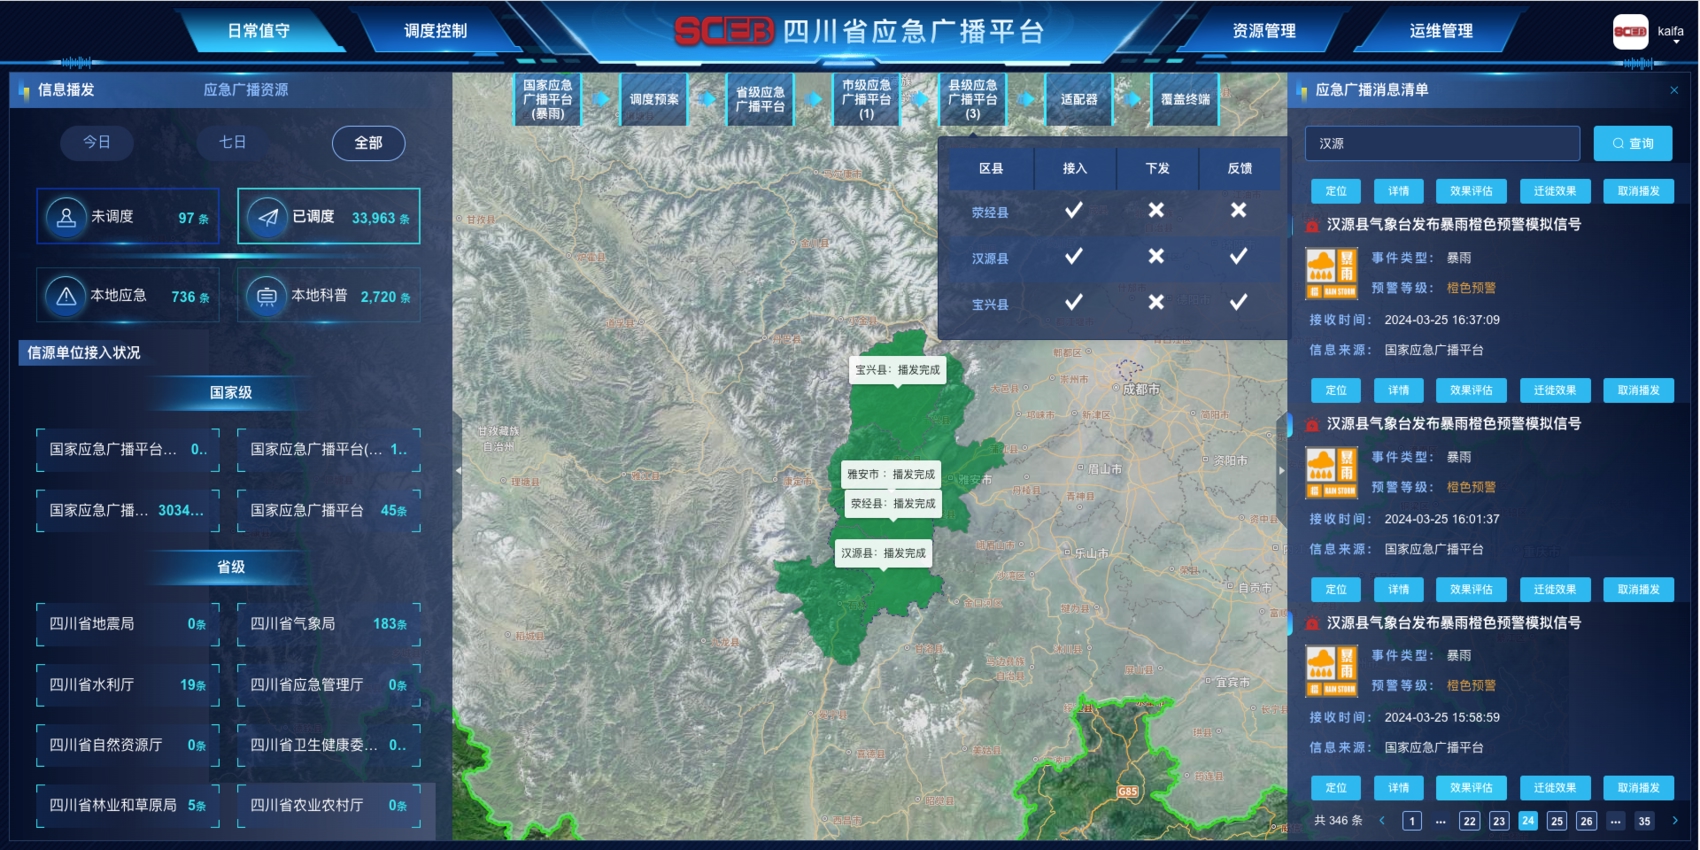Select the 今日 time filter
1700x850 pixels.
tap(97, 143)
